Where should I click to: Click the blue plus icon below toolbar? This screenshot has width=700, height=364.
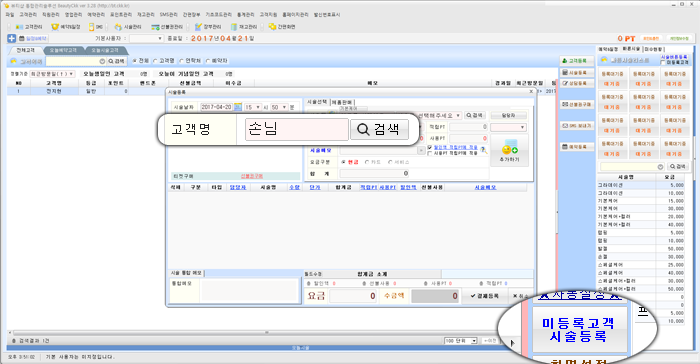click(x=12, y=39)
